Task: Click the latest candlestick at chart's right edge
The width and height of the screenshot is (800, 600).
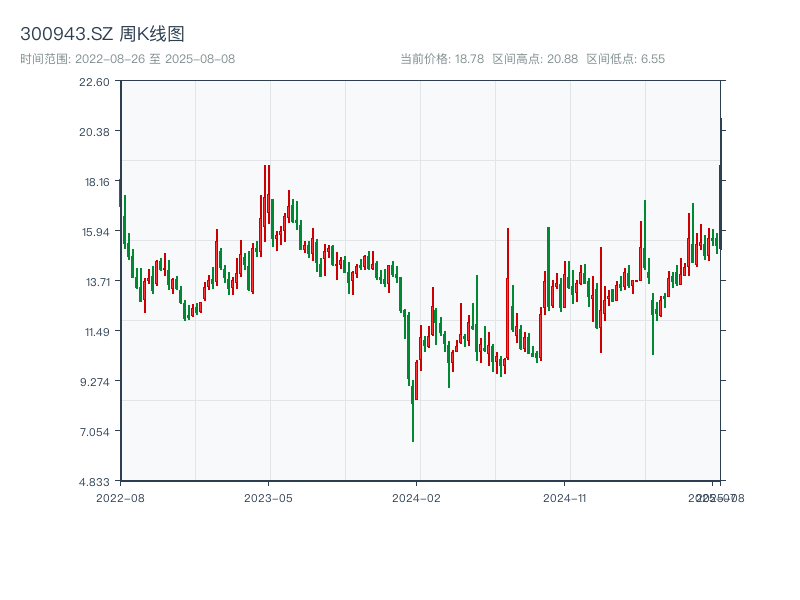Action: pos(720,180)
